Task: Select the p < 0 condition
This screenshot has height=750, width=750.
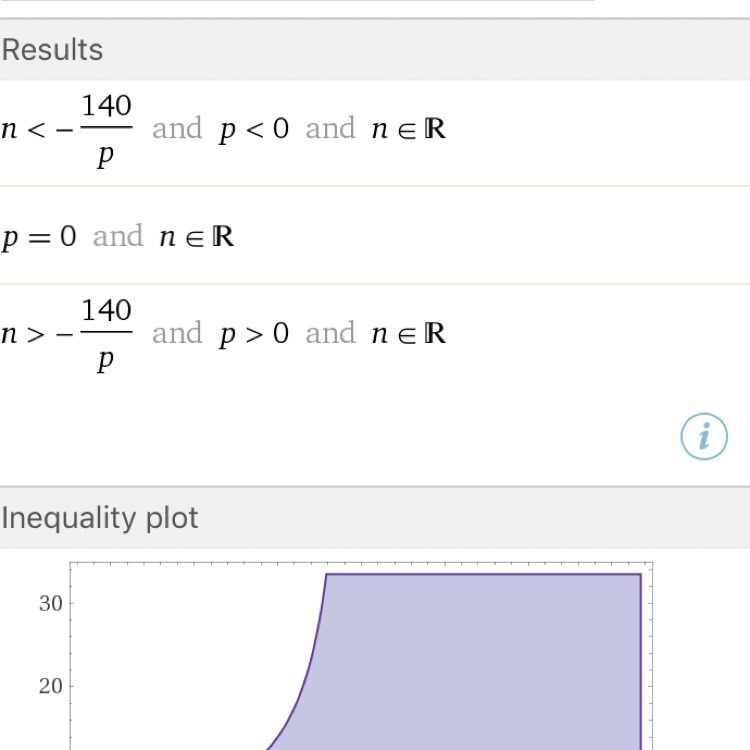Action: coord(254,130)
